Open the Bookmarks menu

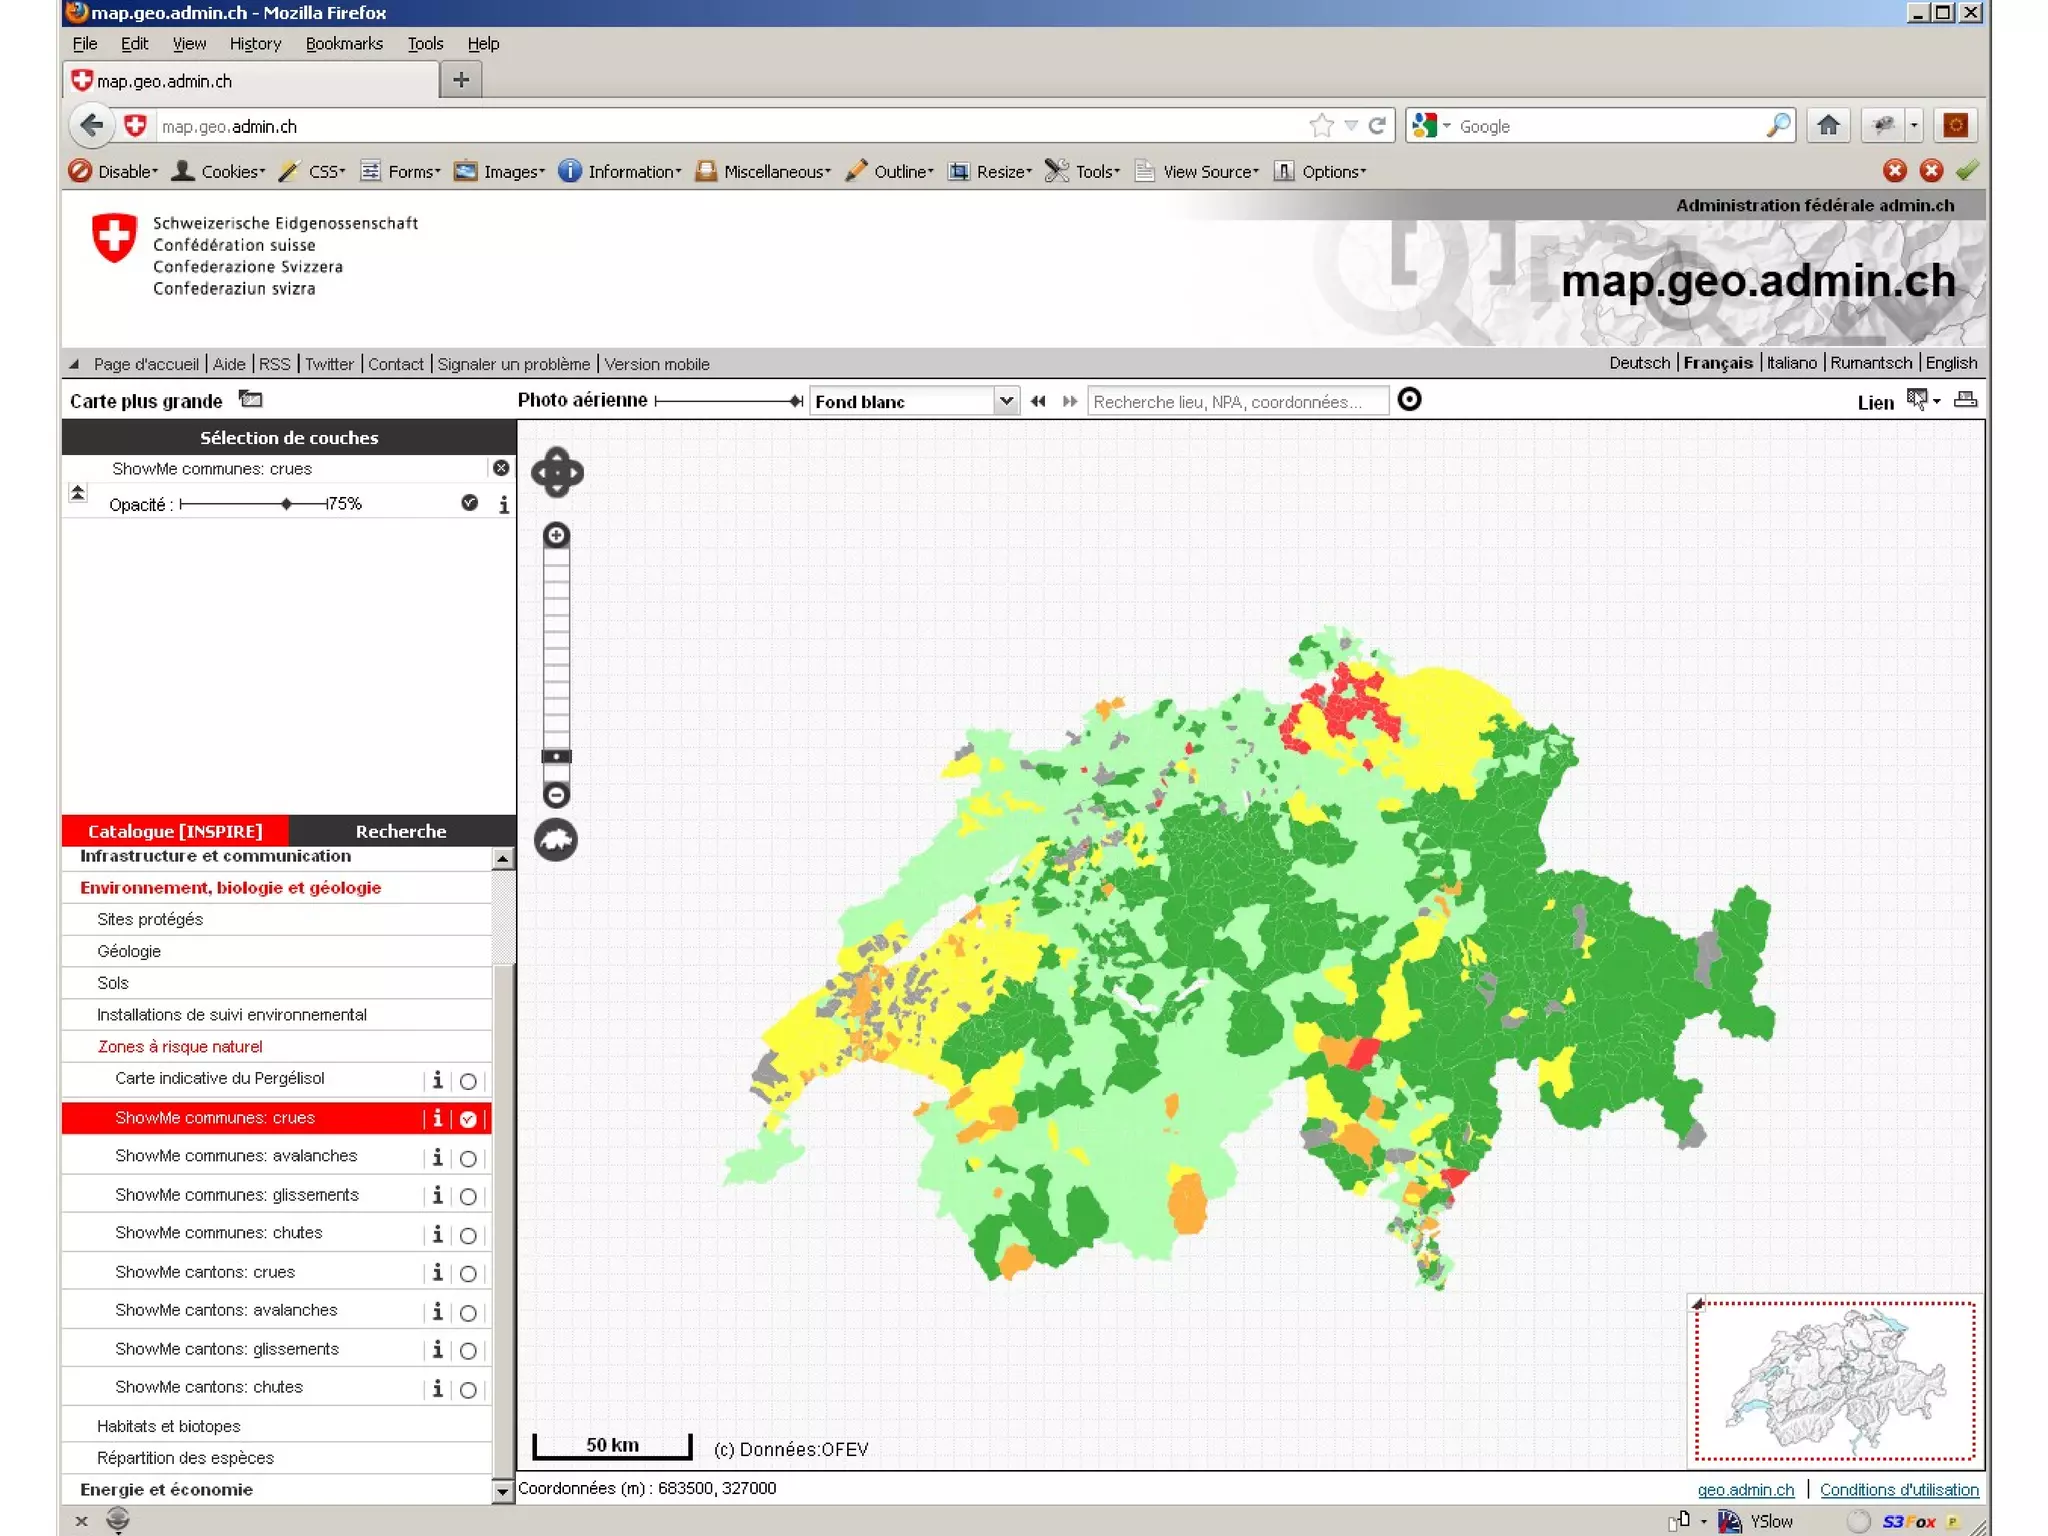tap(344, 44)
